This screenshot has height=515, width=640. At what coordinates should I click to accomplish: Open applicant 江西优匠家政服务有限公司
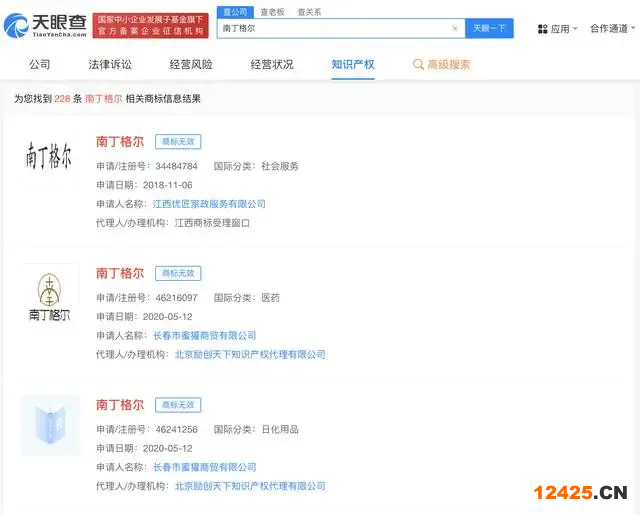tap(209, 204)
